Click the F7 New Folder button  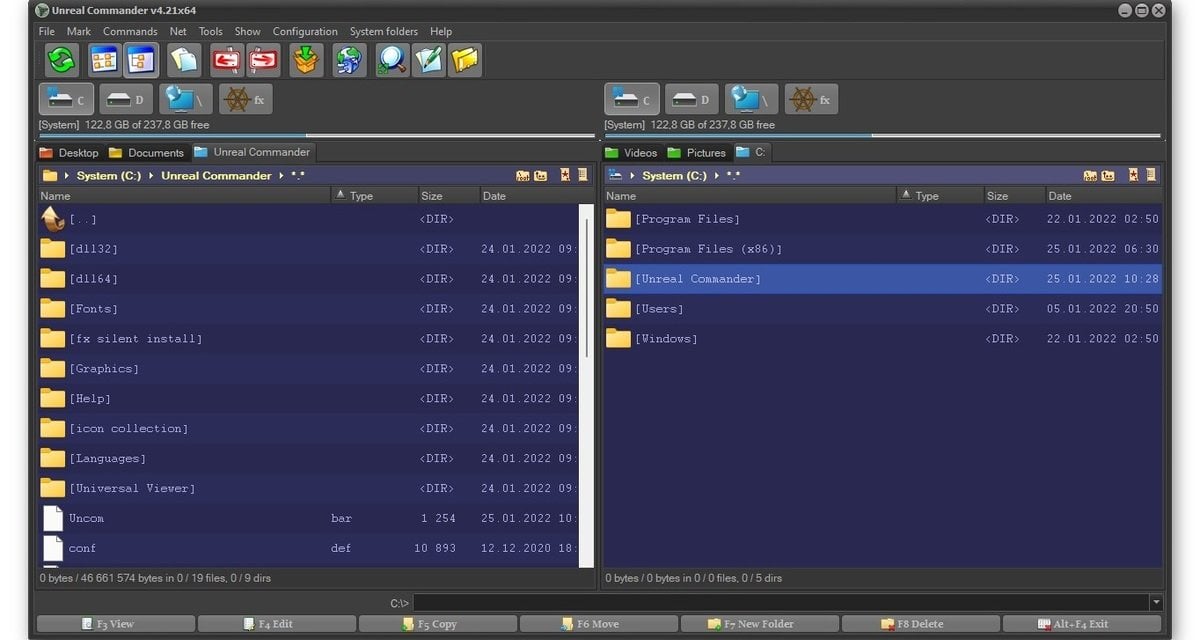click(x=759, y=624)
